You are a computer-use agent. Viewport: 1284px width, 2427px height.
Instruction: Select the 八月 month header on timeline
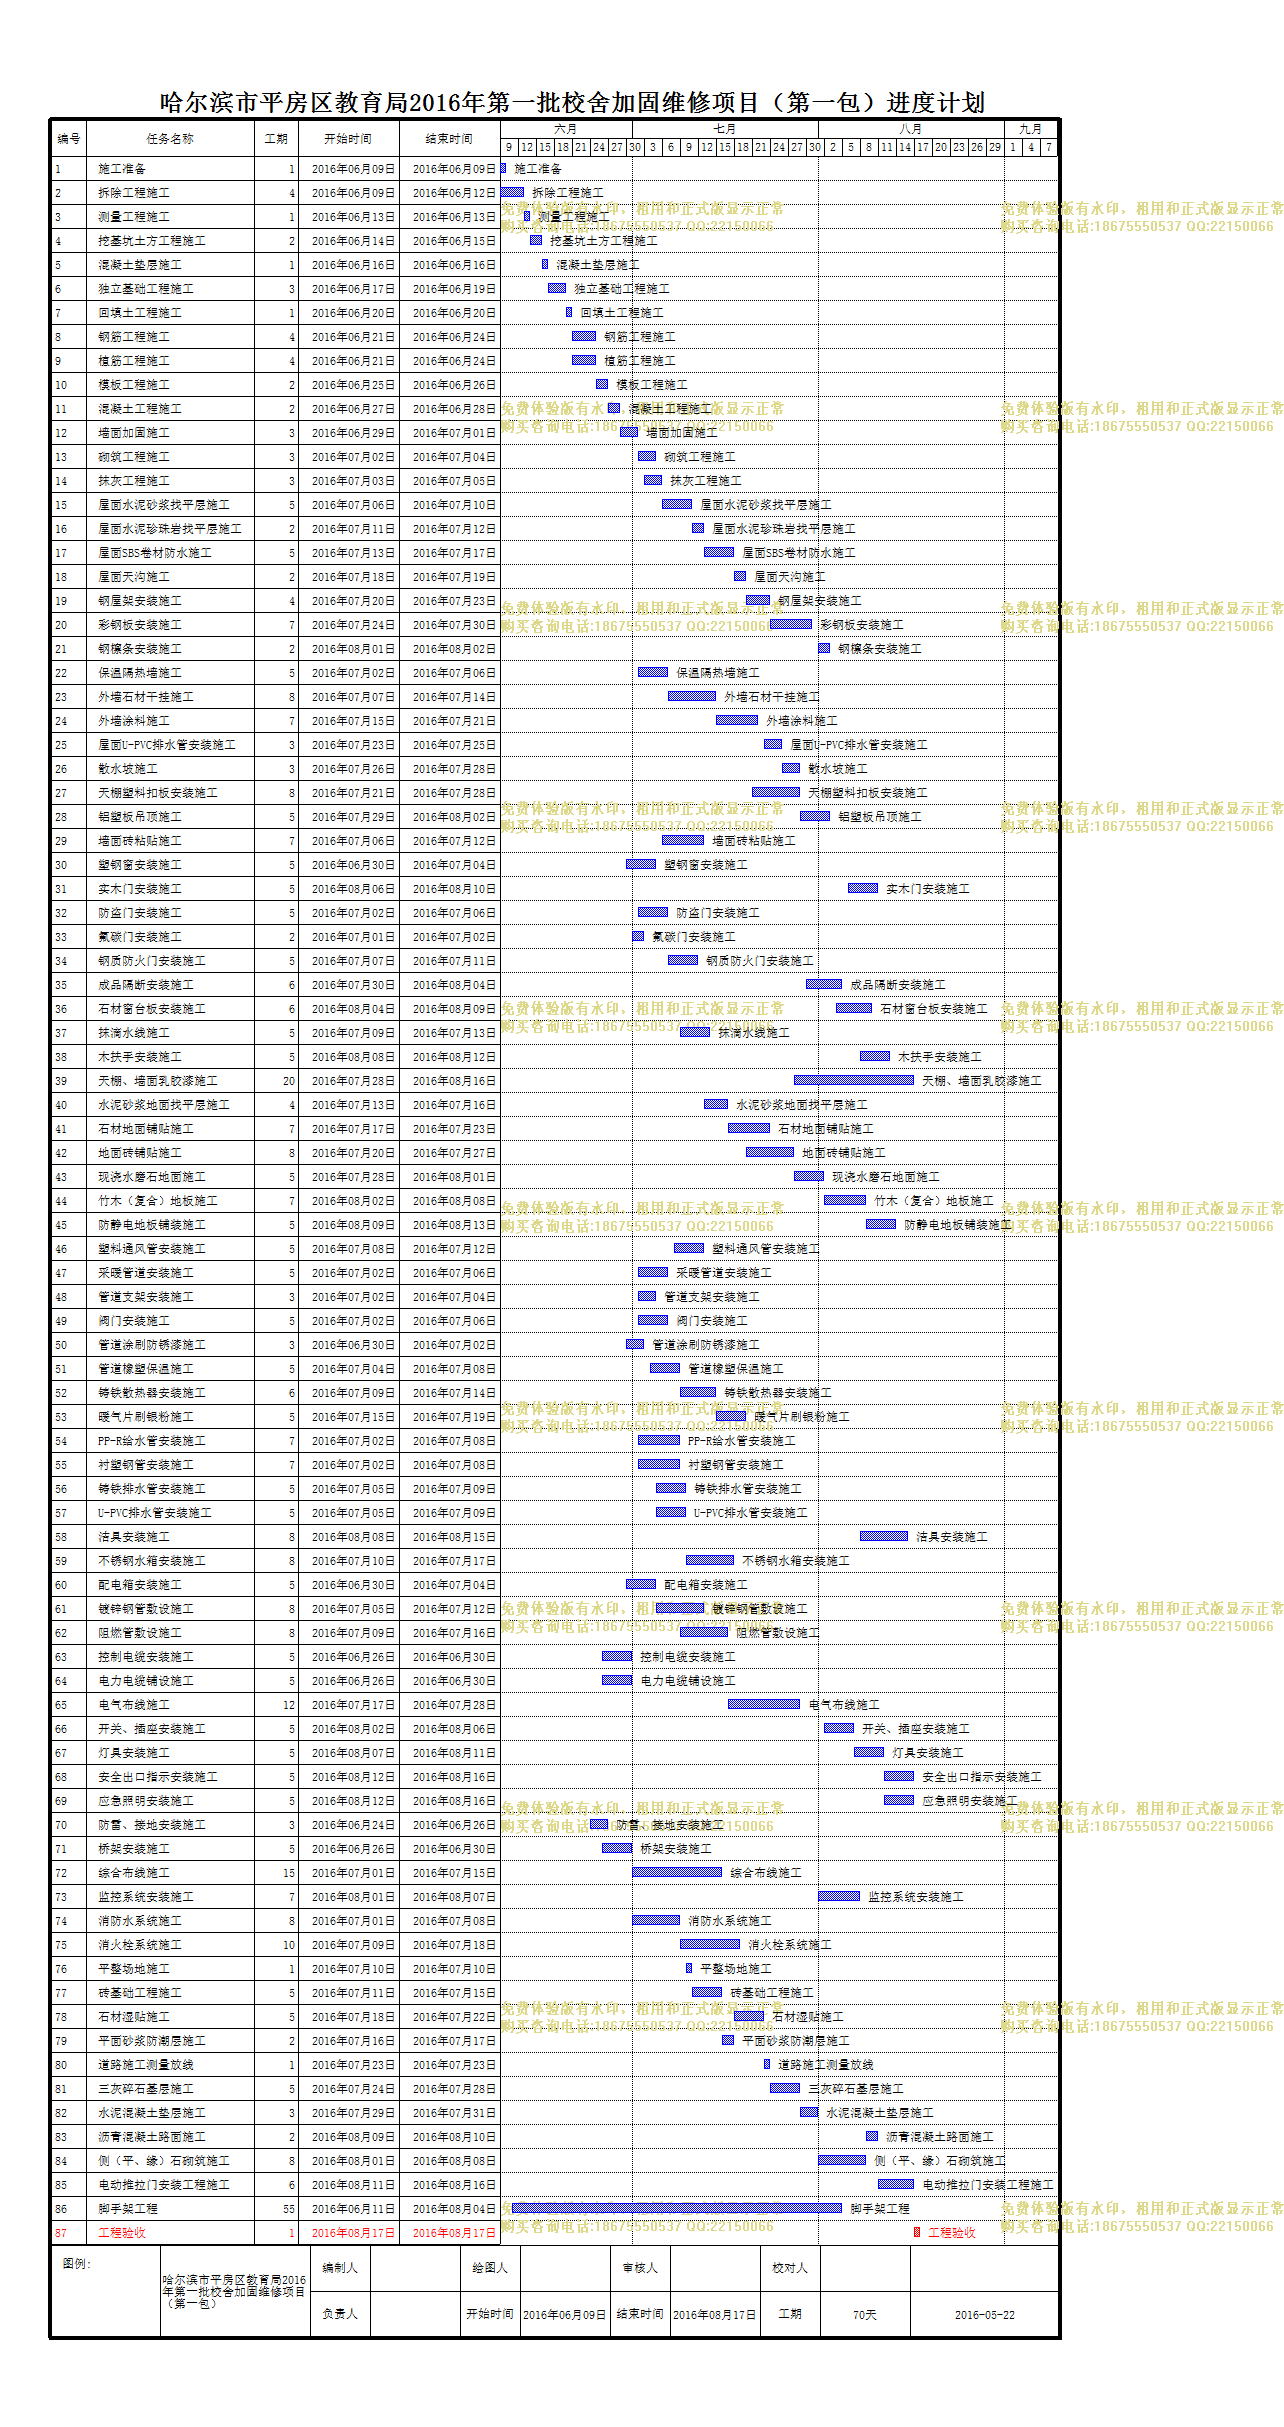click(911, 129)
